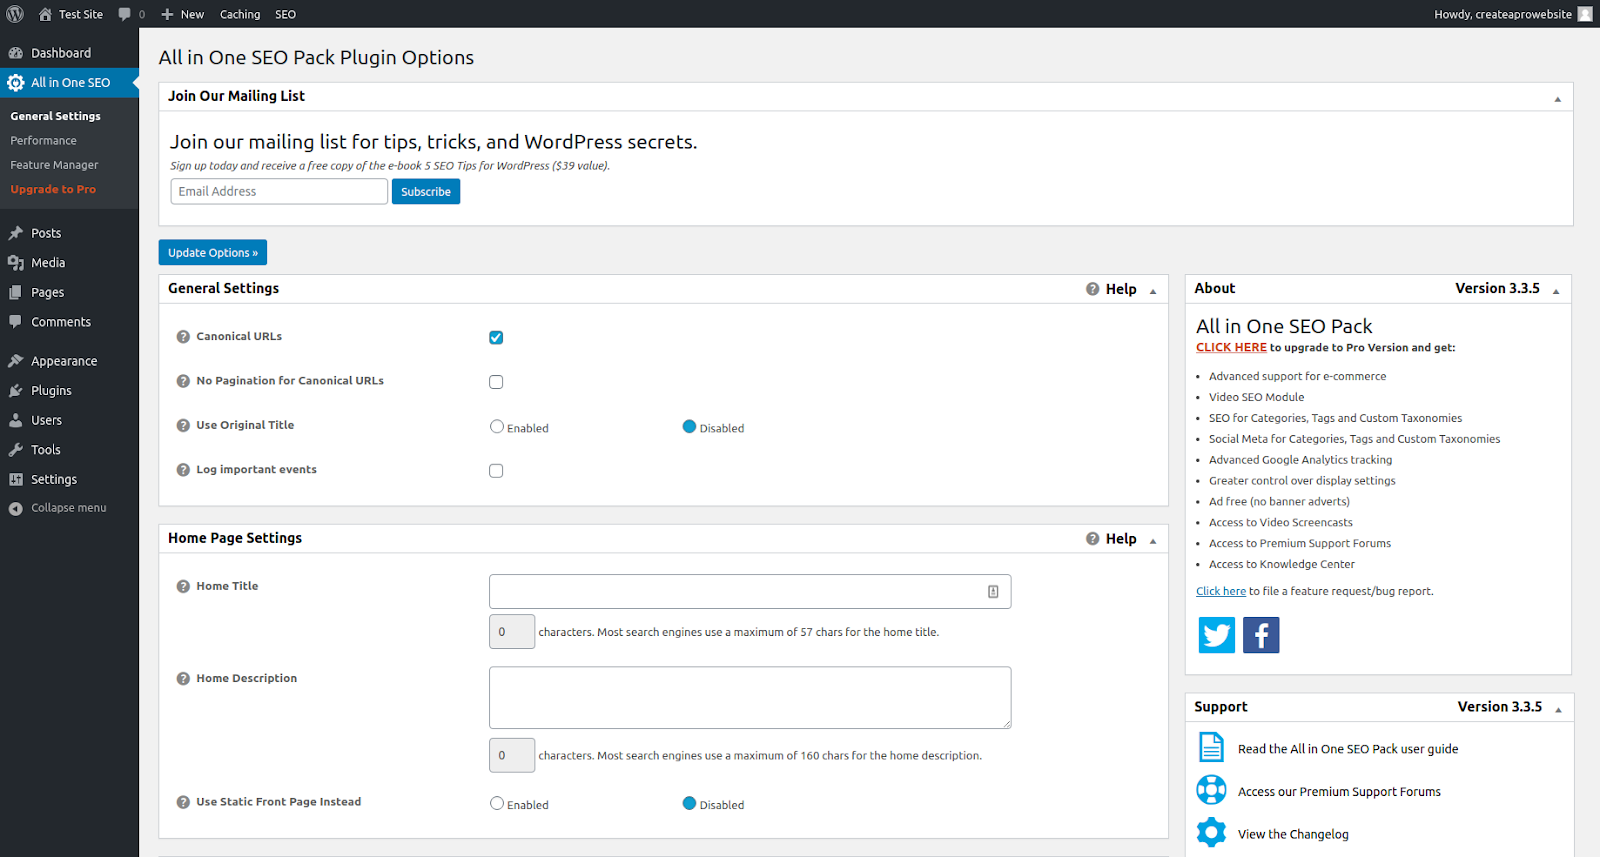Open the feature request Click here link

point(1221,592)
